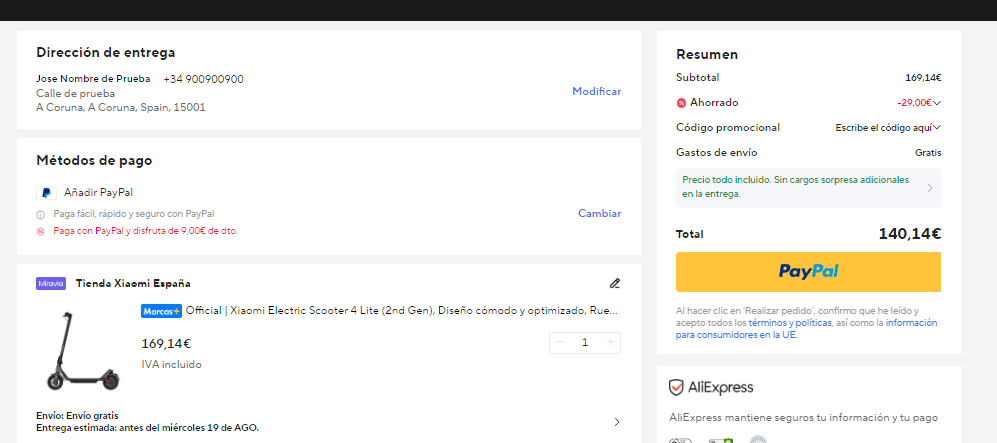Expand promo code field Escribe el código aquí
Viewport: 997px width, 443px height.
pos(888,128)
